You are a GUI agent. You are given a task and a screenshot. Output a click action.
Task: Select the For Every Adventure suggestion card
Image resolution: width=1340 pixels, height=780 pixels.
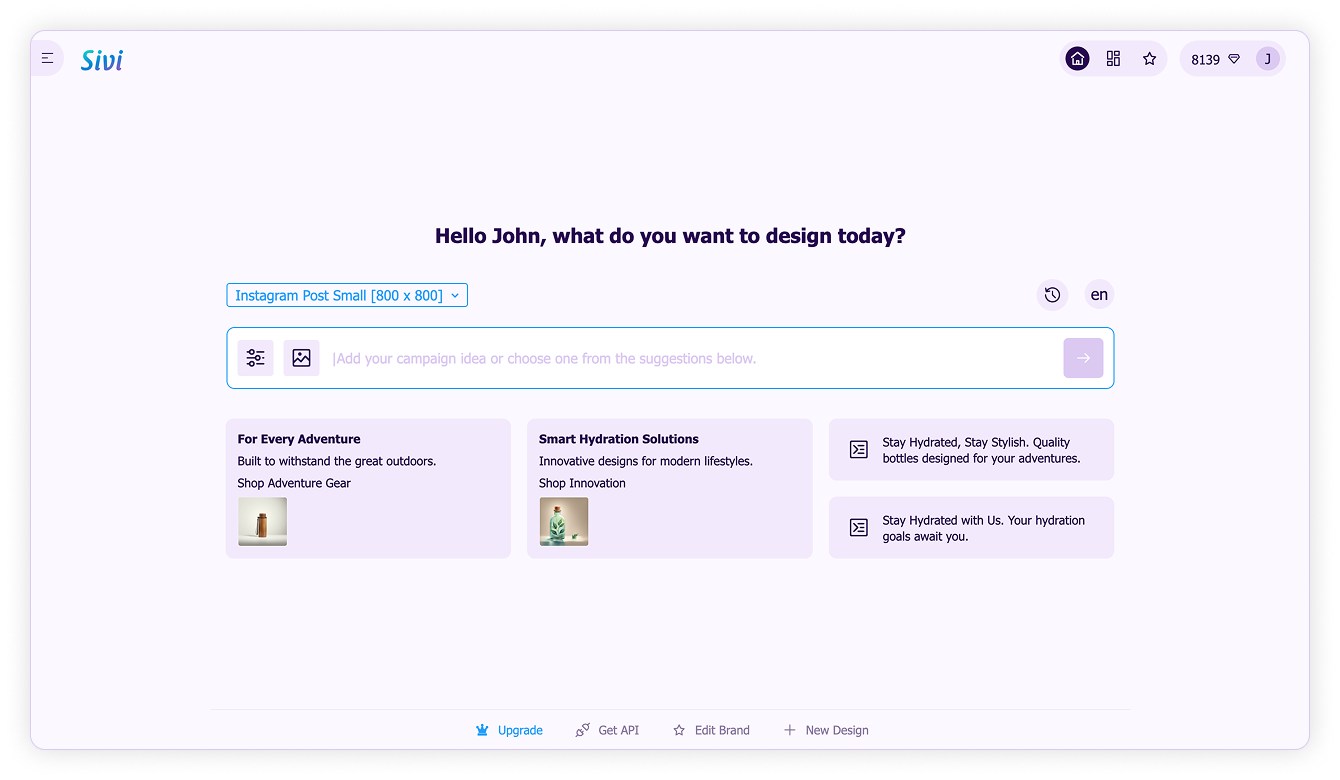point(368,488)
